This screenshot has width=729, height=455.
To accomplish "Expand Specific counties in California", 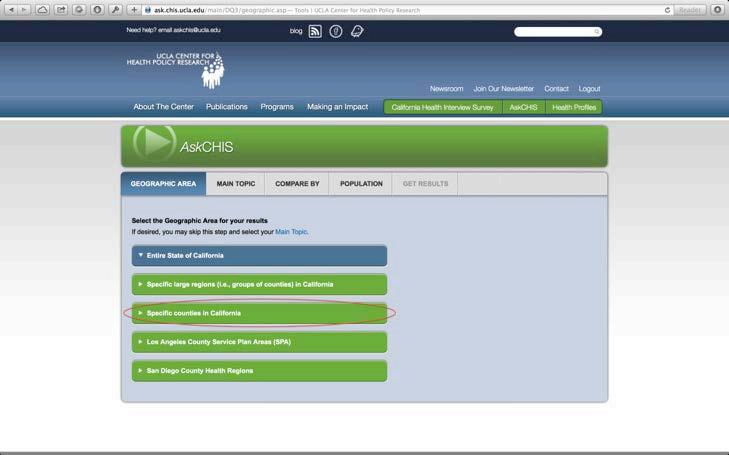I will point(259,313).
